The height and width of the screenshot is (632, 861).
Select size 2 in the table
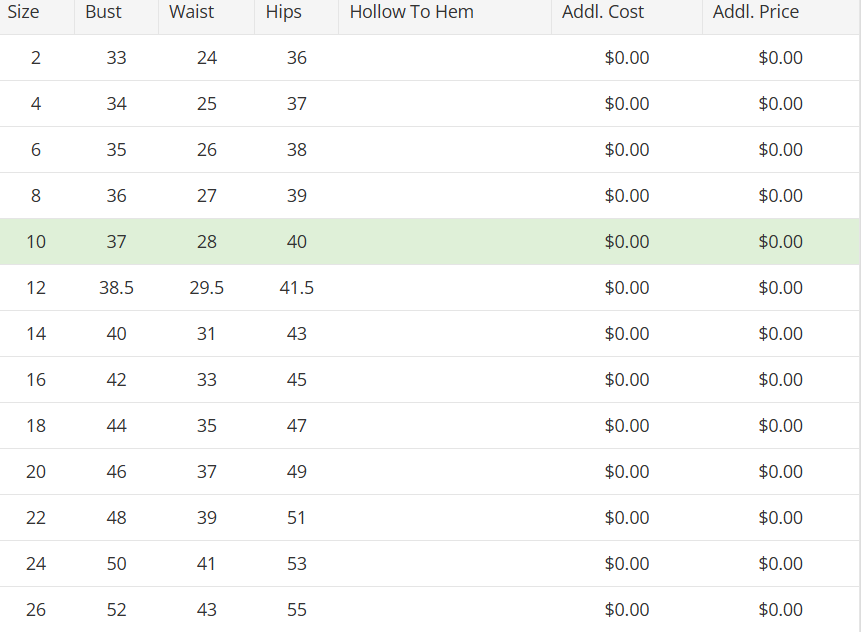point(36,58)
